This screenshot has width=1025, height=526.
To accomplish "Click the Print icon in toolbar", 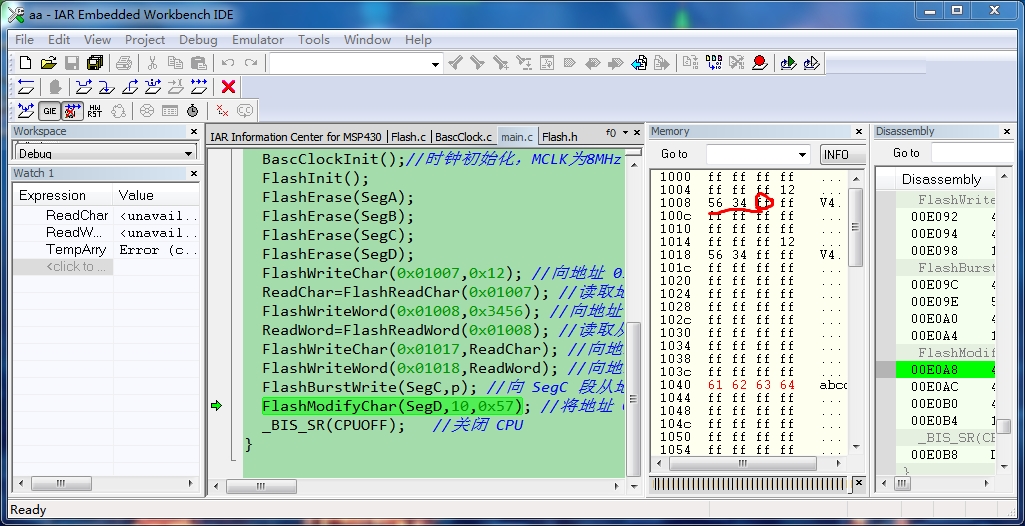I will point(124,63).
